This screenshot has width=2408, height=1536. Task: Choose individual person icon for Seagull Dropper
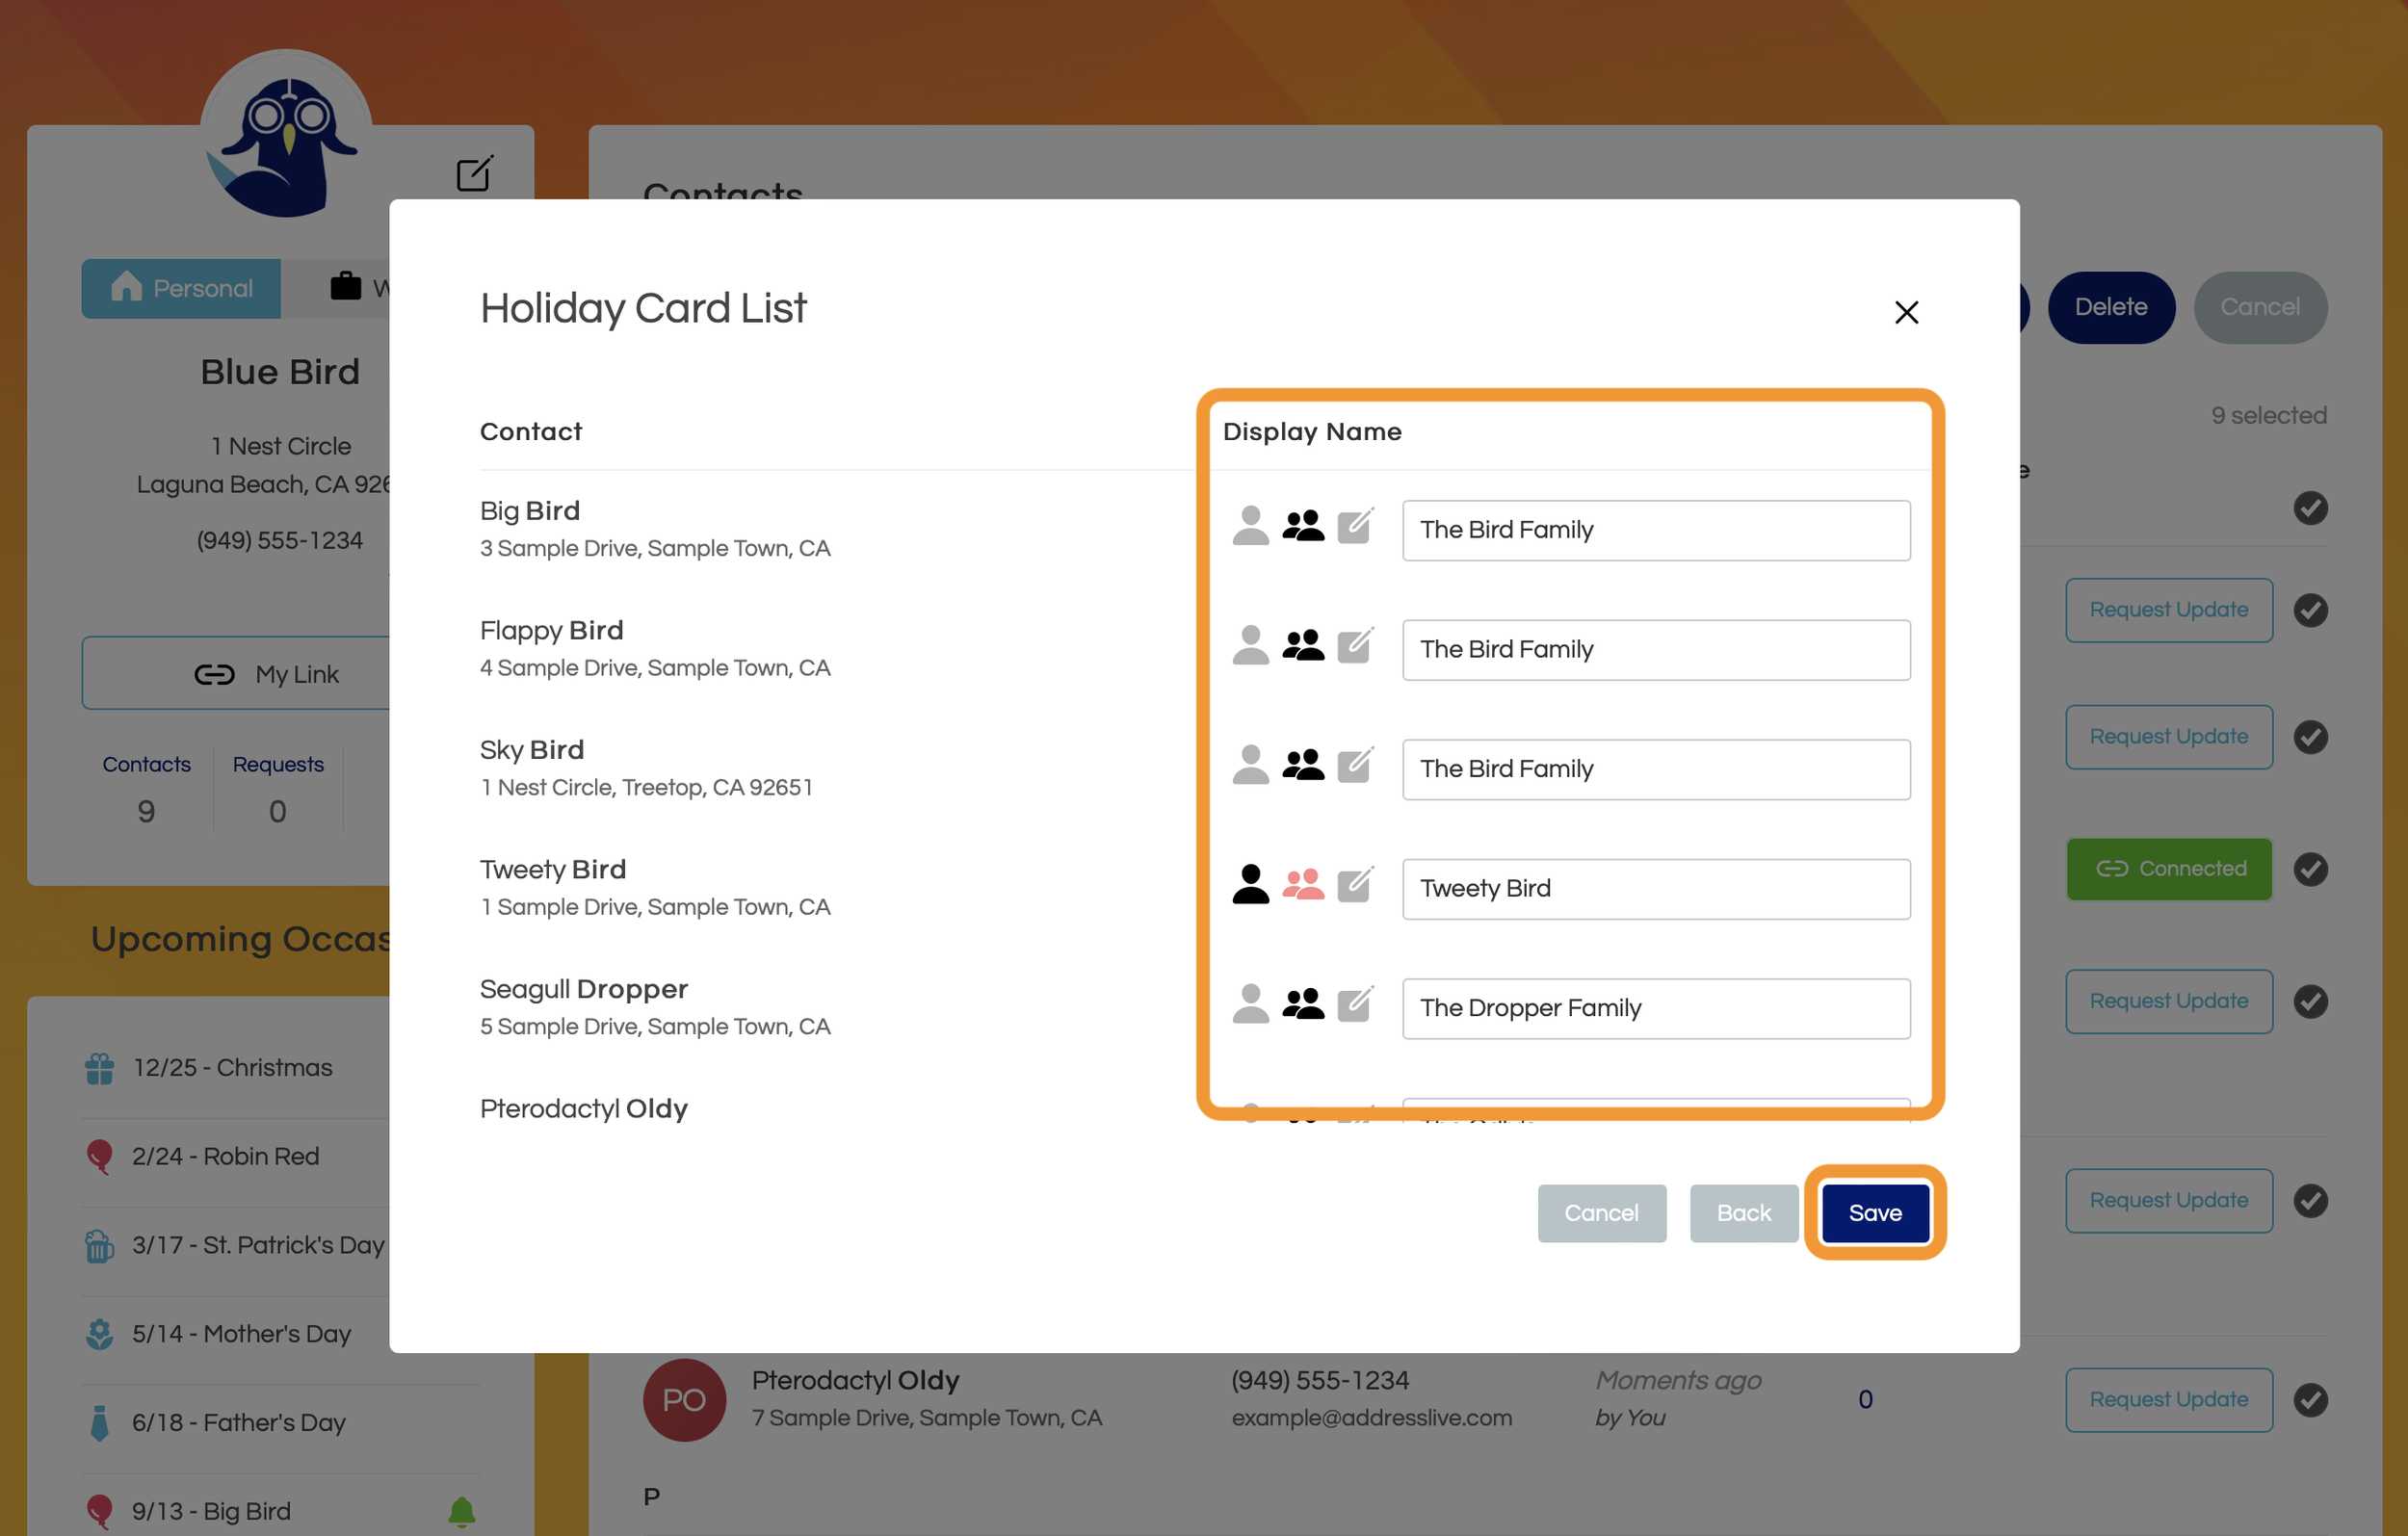tap(1250, 1004)
